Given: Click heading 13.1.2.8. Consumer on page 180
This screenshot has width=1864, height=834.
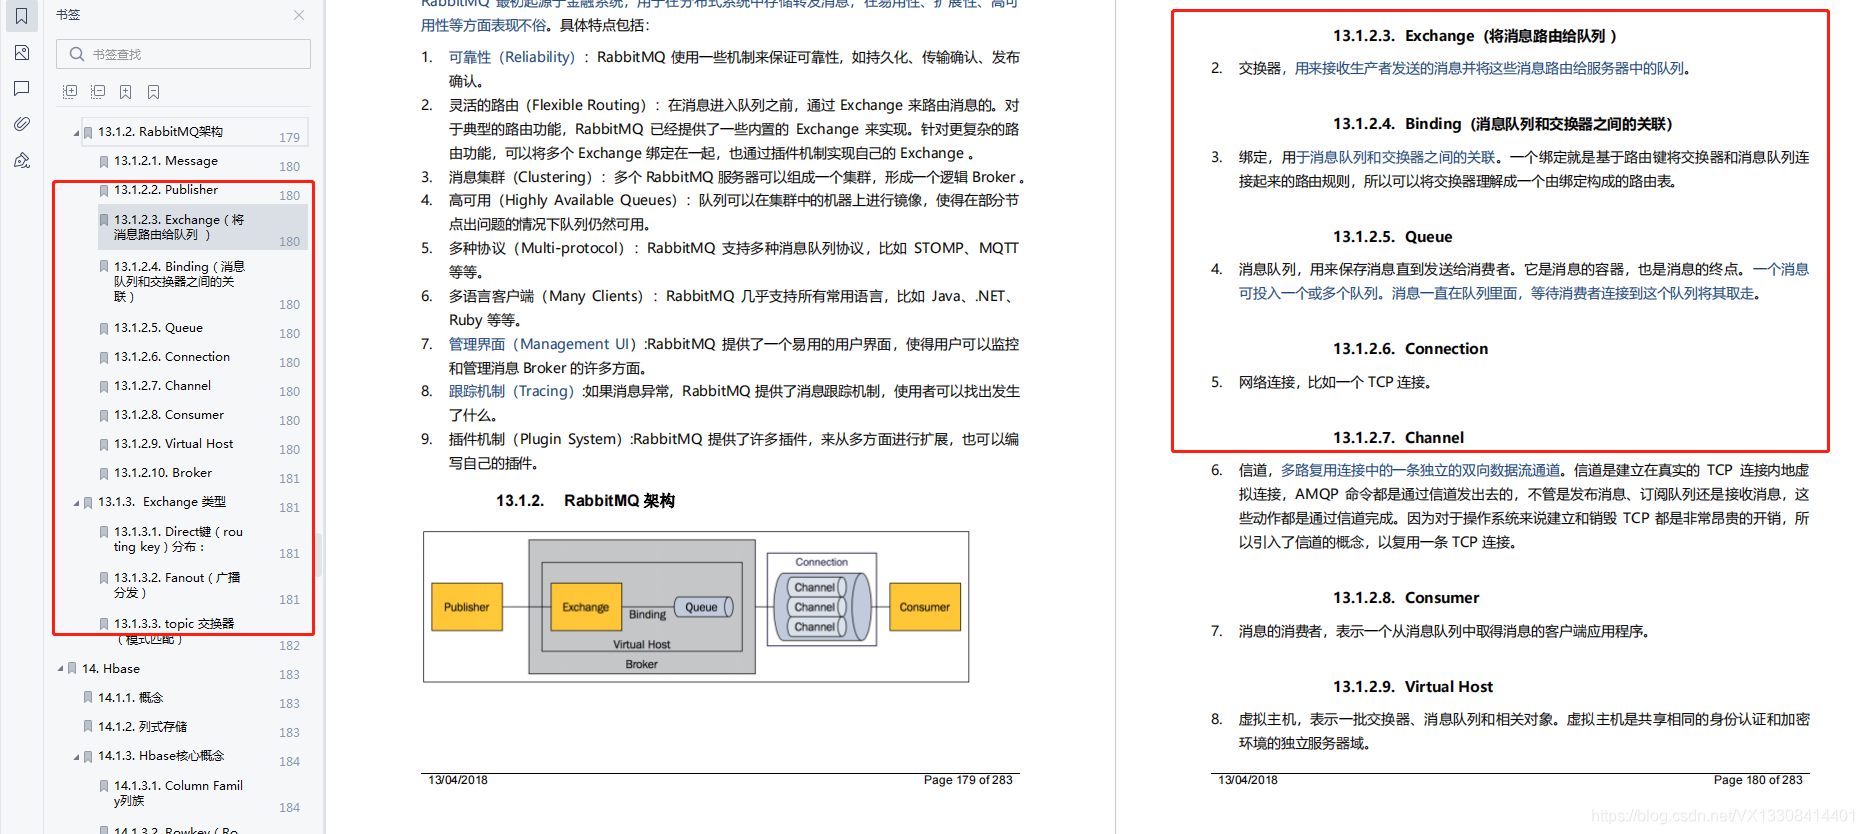Looking at the screenshot, I should click(x=1406, y=598).
